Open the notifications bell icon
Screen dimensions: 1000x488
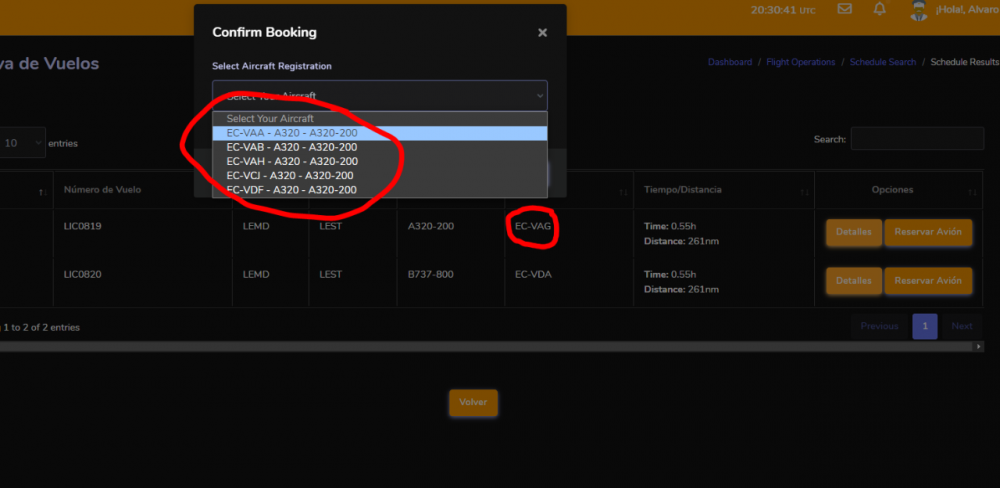point(880,10)
